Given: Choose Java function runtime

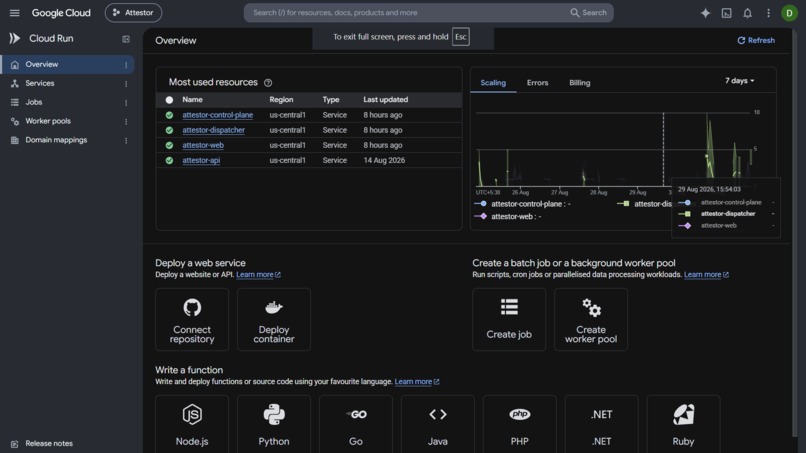Looking at the screenshot, I should [437, 424].
